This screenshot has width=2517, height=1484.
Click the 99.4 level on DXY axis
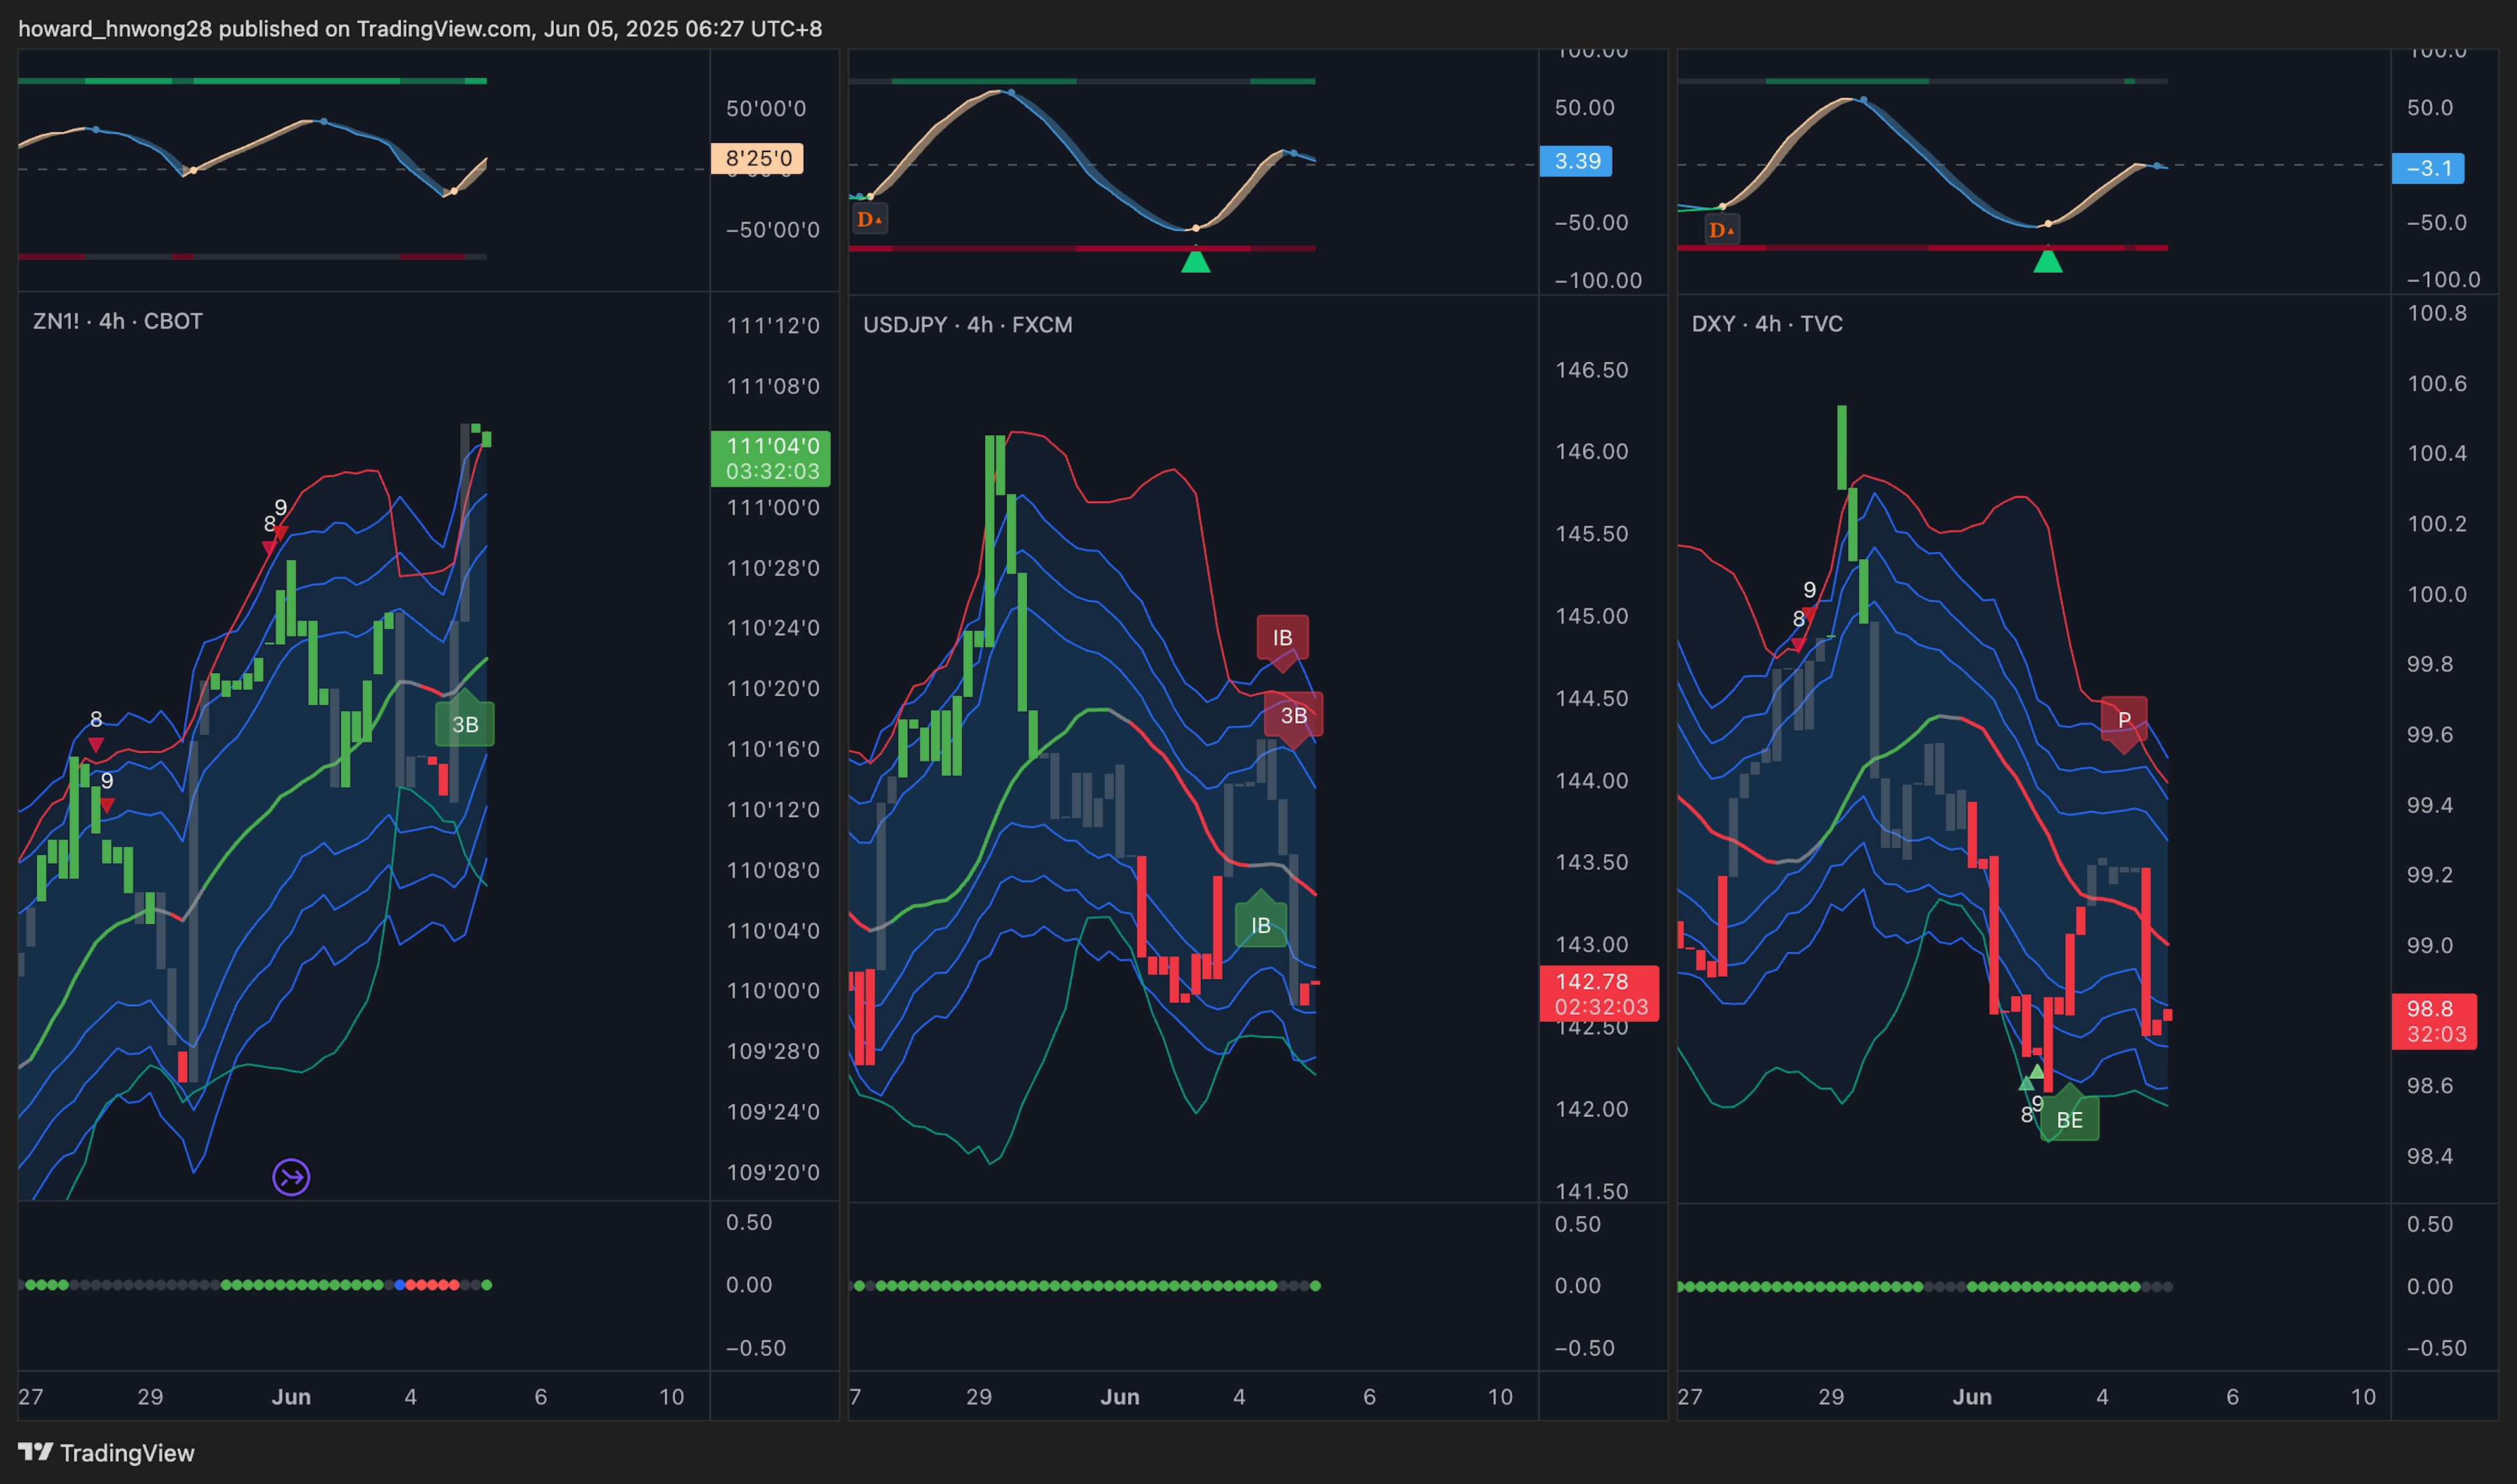point(2430,805)
